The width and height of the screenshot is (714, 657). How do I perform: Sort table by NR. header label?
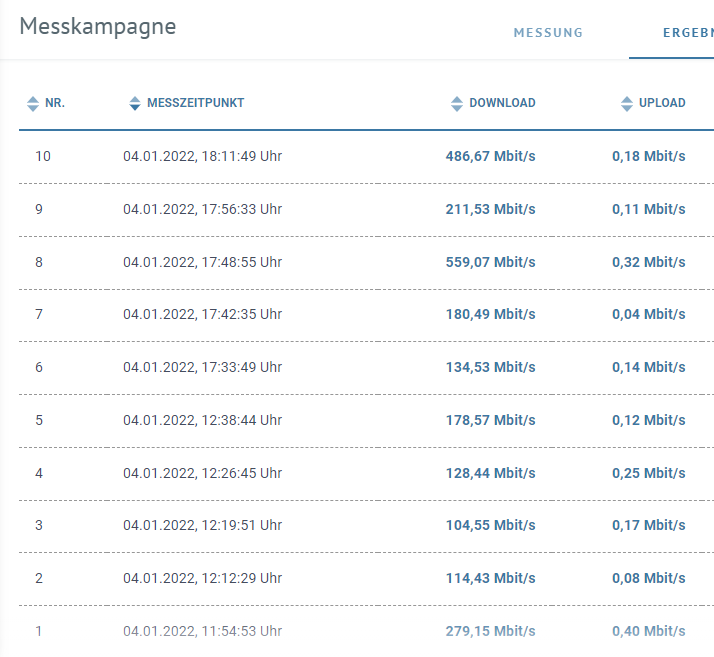point(55,103)
